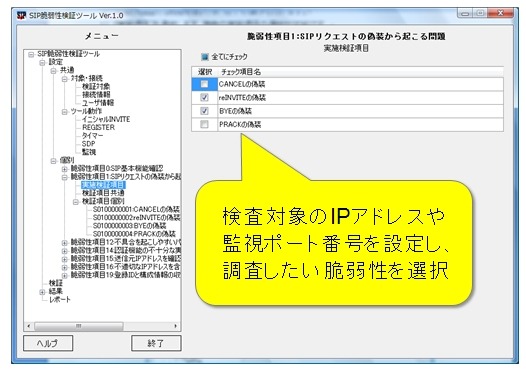Expand the 脆弱性項目14 tree node

click(64, 251)
